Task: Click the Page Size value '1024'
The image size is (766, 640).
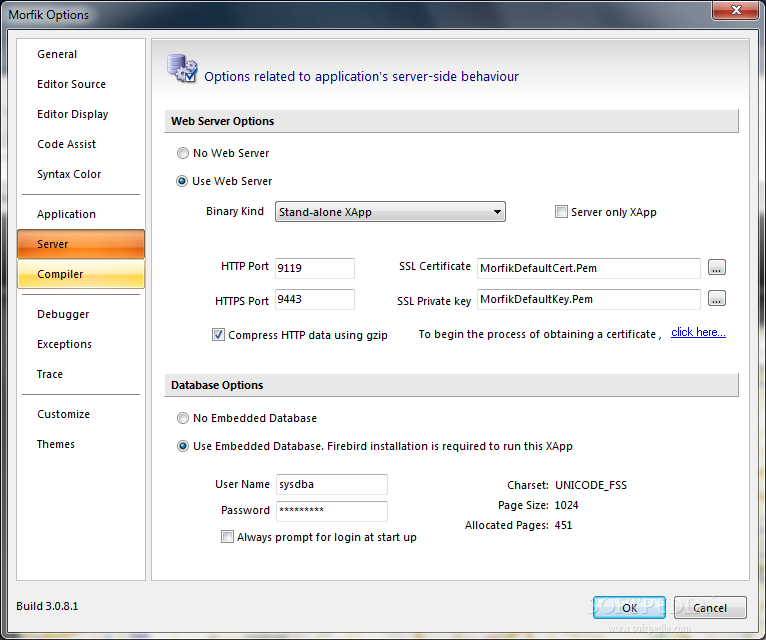Action: (566, 505)
